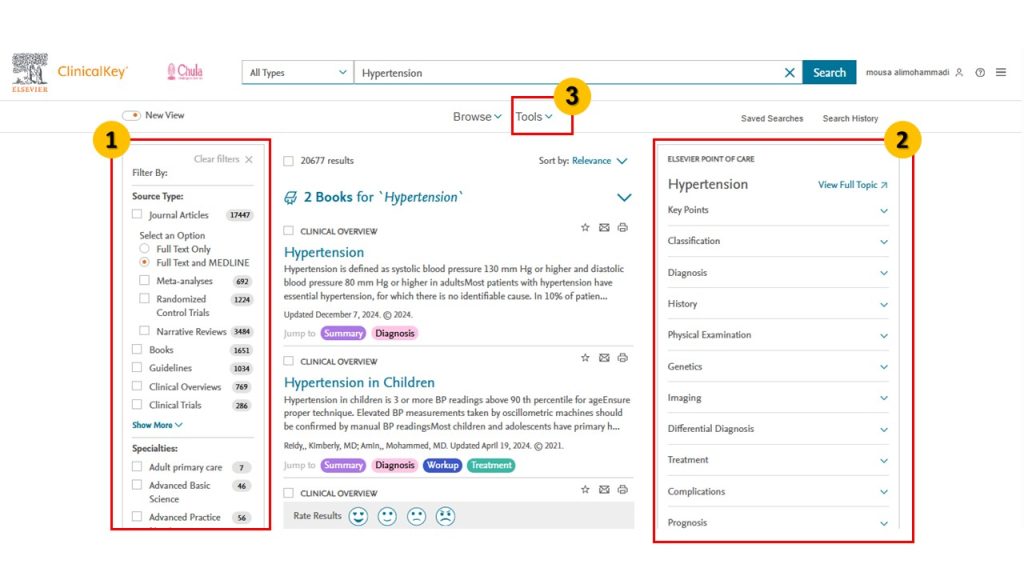1024x576 pixels.
Task: Expand the Genetics section
Action: point(778,366)
